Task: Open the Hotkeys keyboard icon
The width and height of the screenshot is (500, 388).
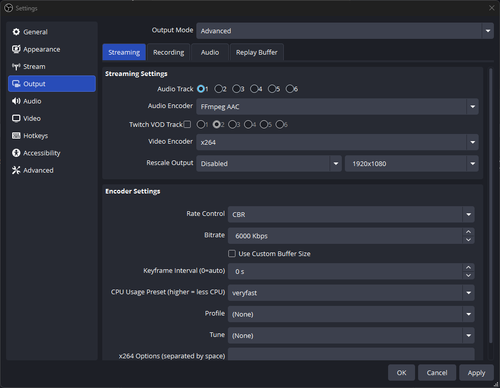Action: coord(16,136)
